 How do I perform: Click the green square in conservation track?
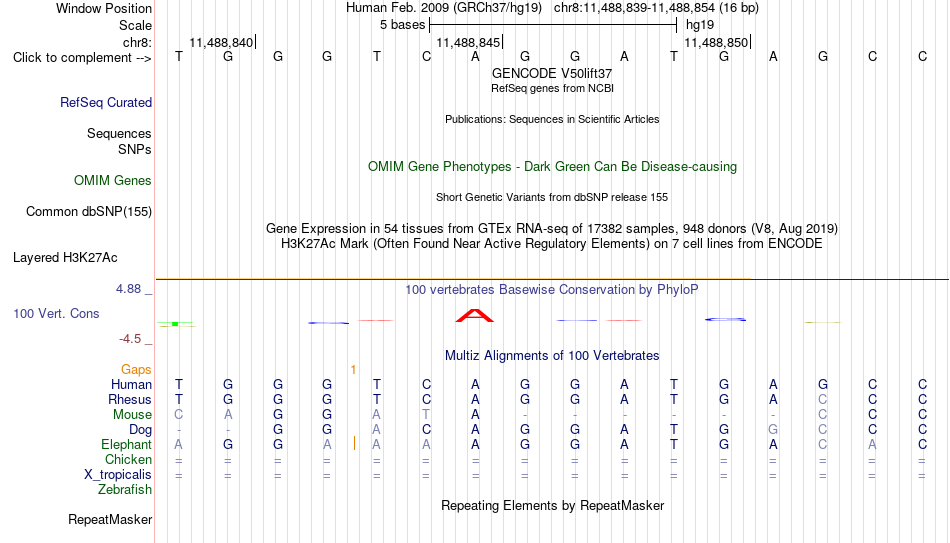[175, 324]
